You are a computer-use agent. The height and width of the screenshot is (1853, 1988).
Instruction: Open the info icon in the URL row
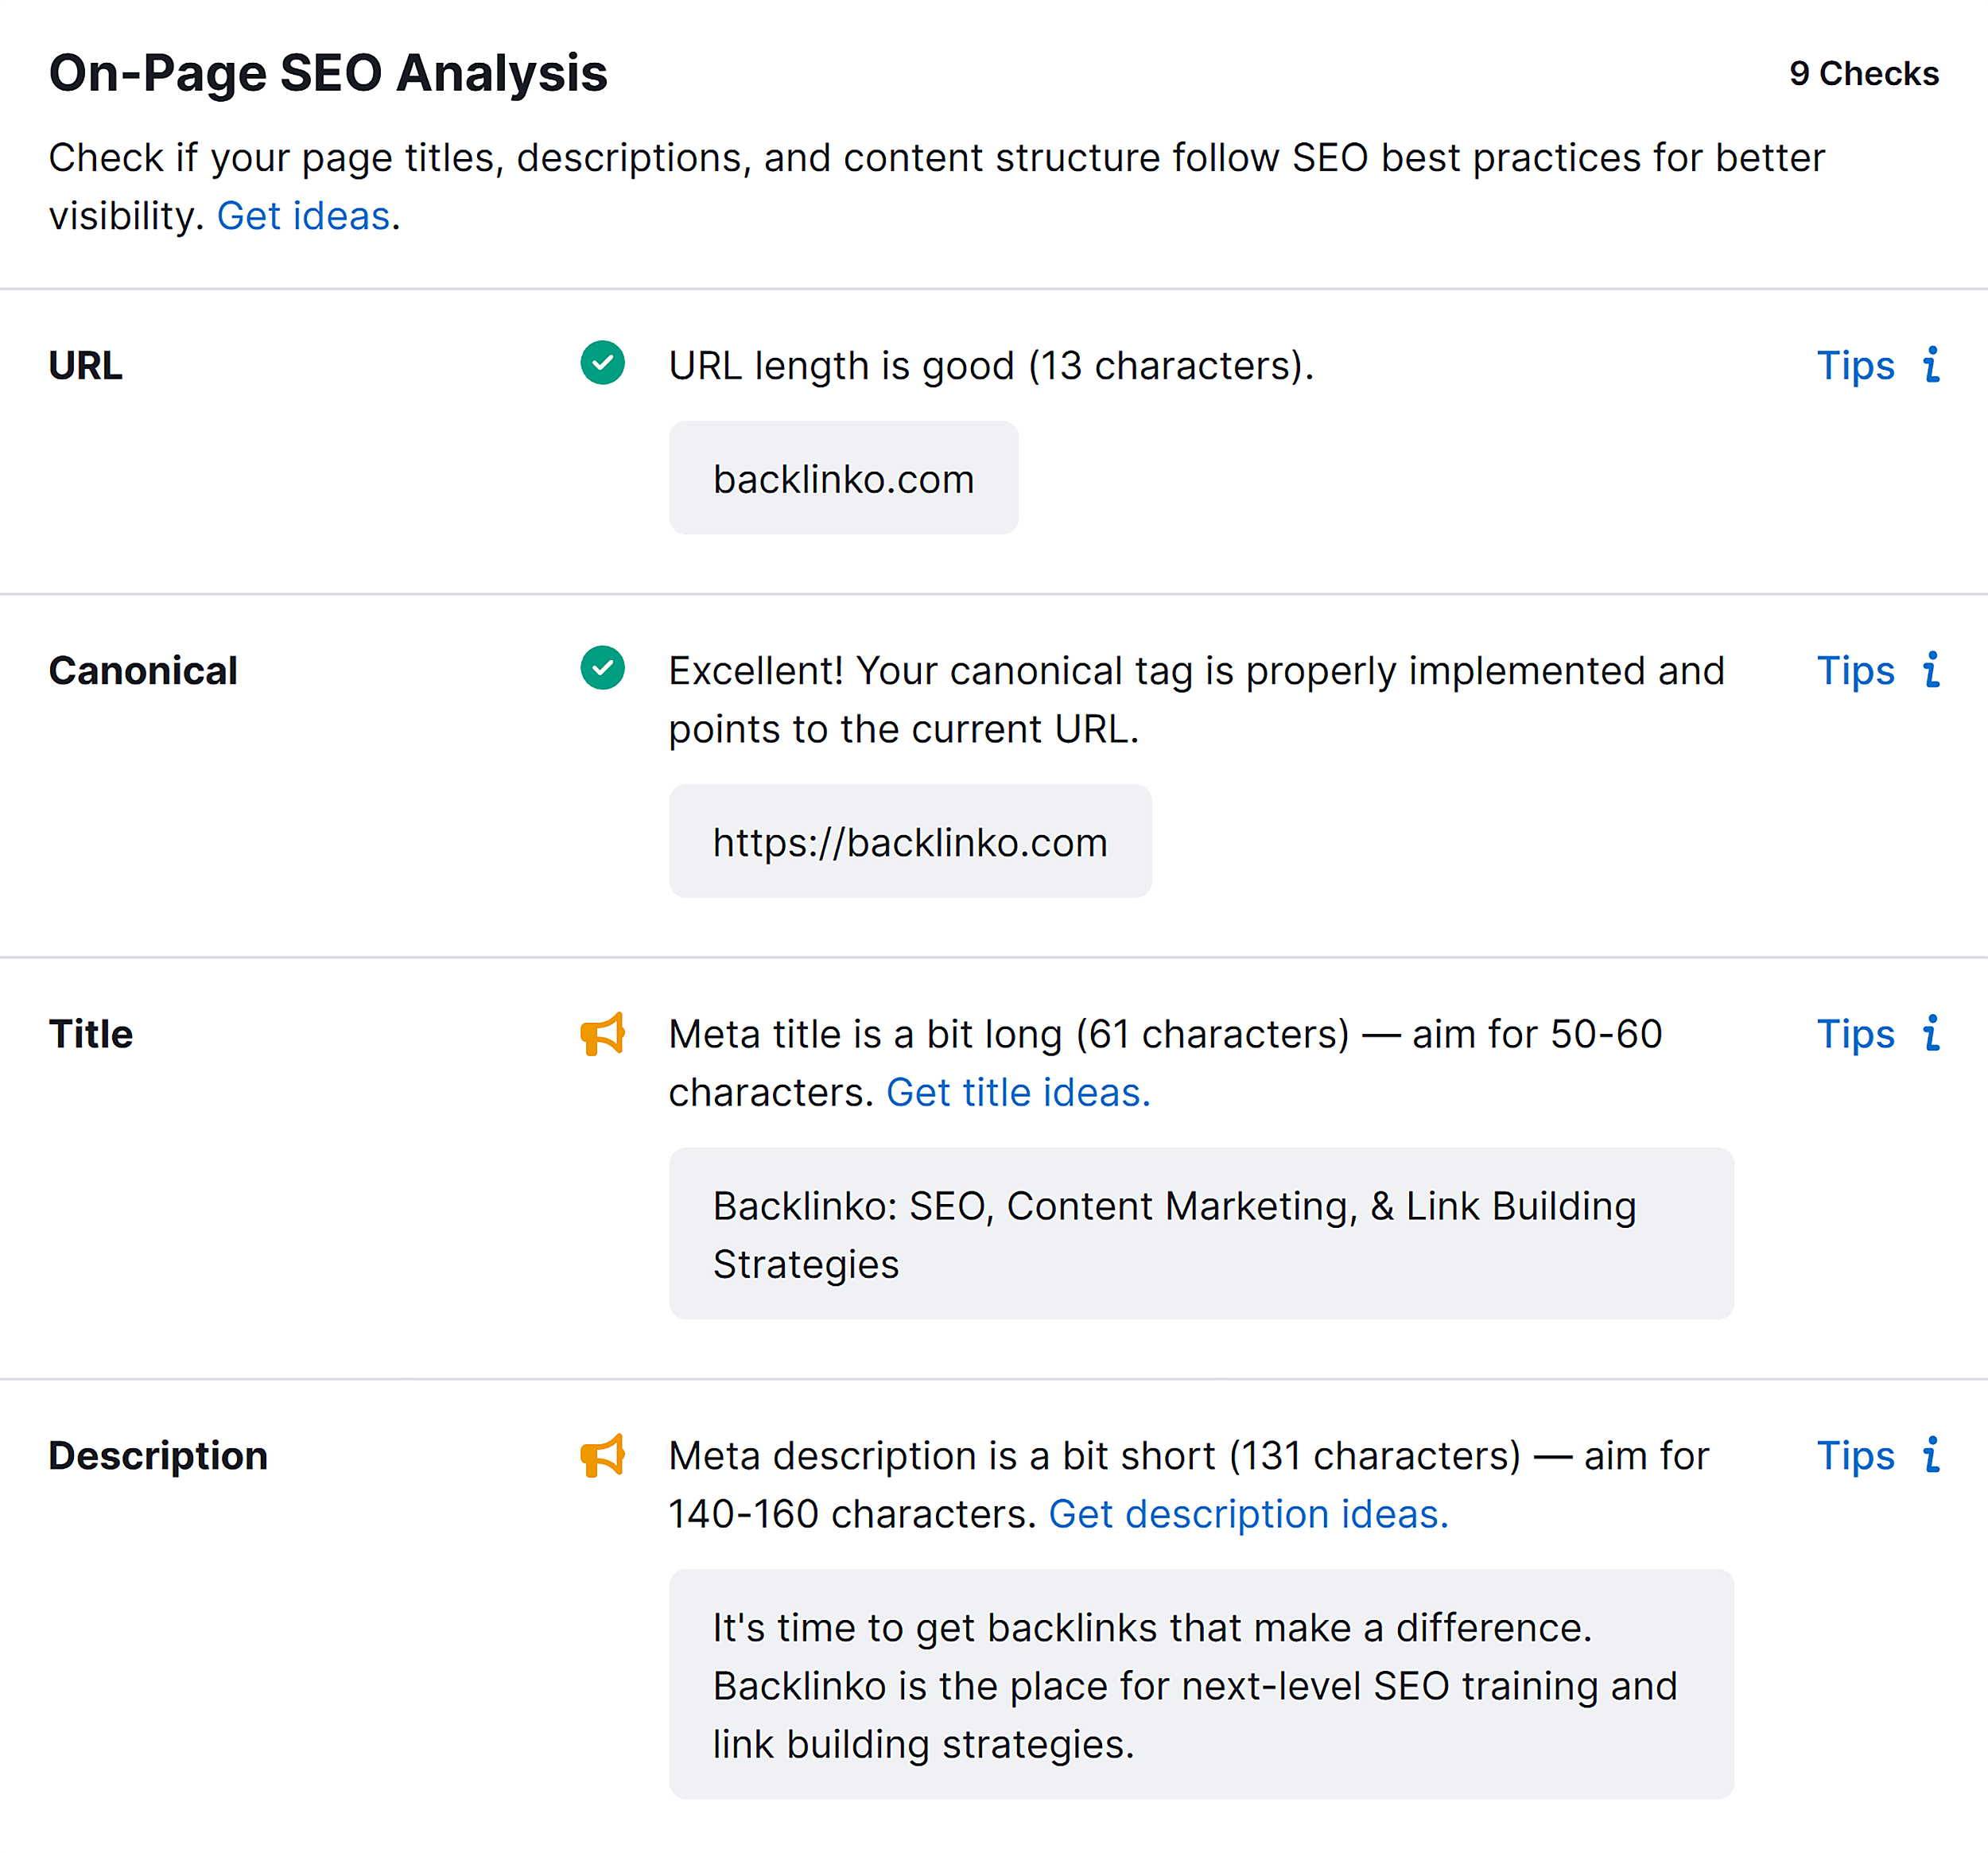1931,365
